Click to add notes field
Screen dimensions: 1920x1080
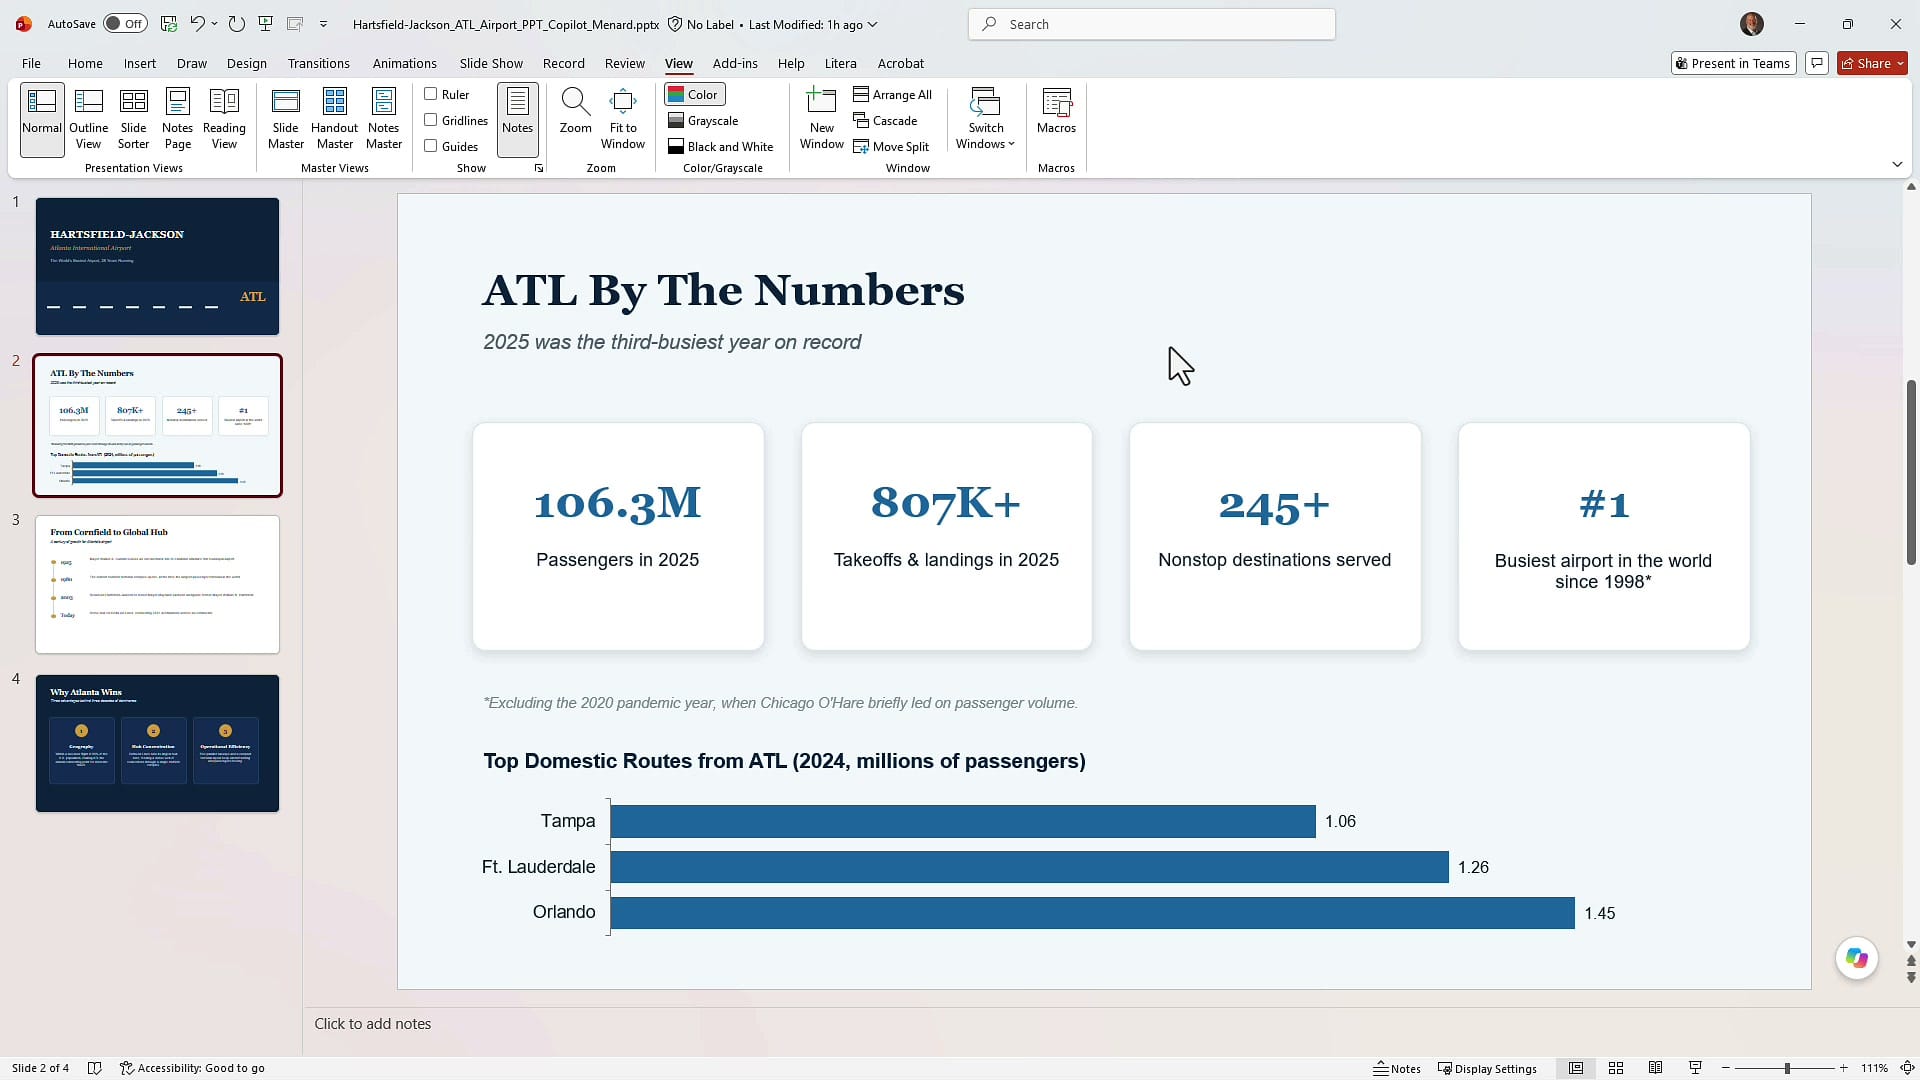pos(1104,1024)
